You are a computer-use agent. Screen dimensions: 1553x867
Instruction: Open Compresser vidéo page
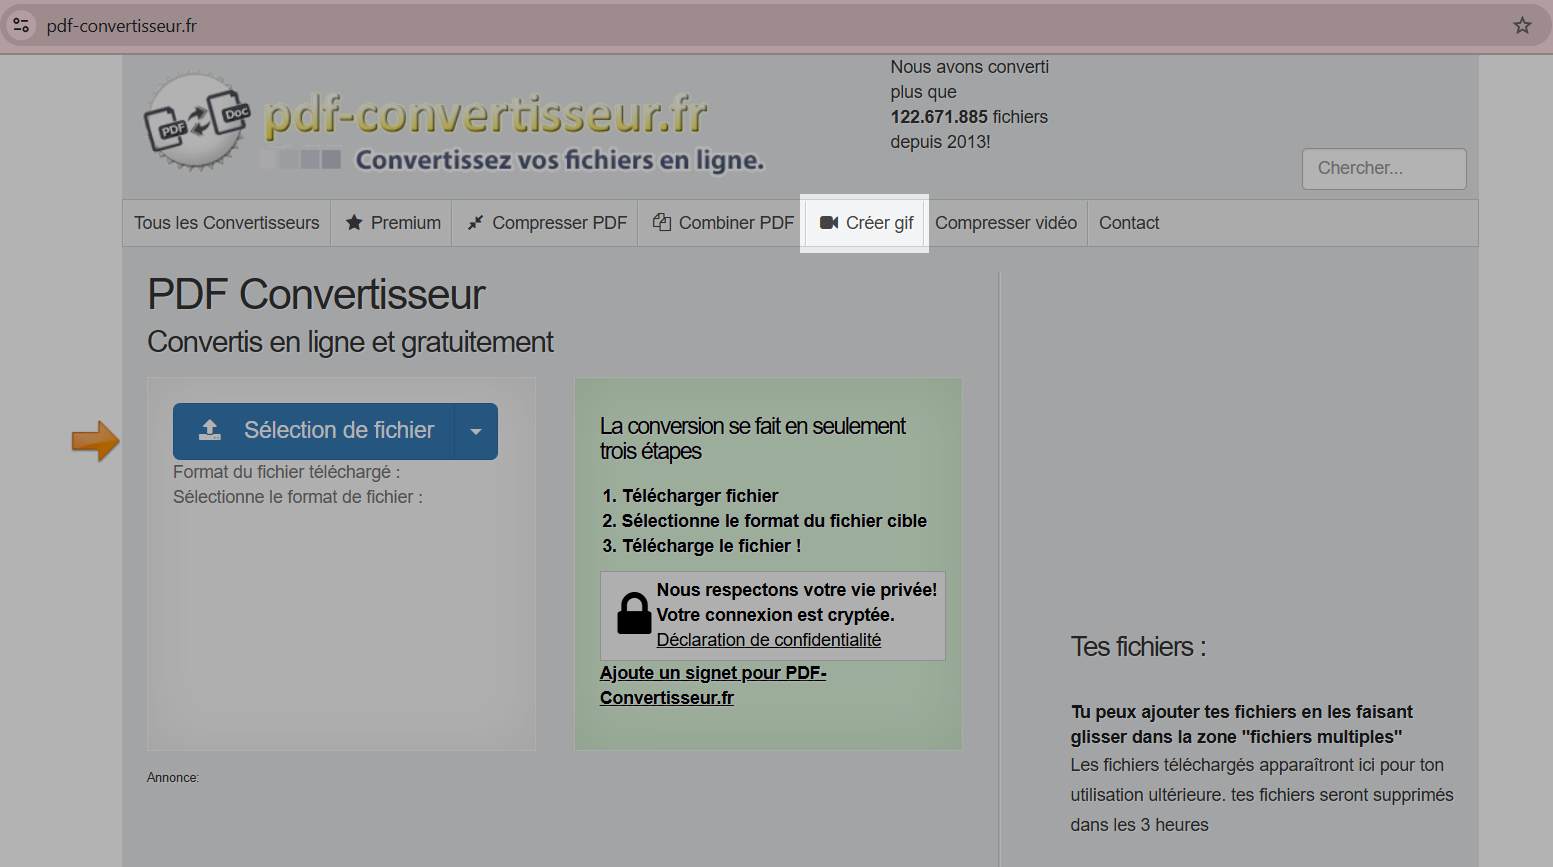click(x=1006, y=223)
